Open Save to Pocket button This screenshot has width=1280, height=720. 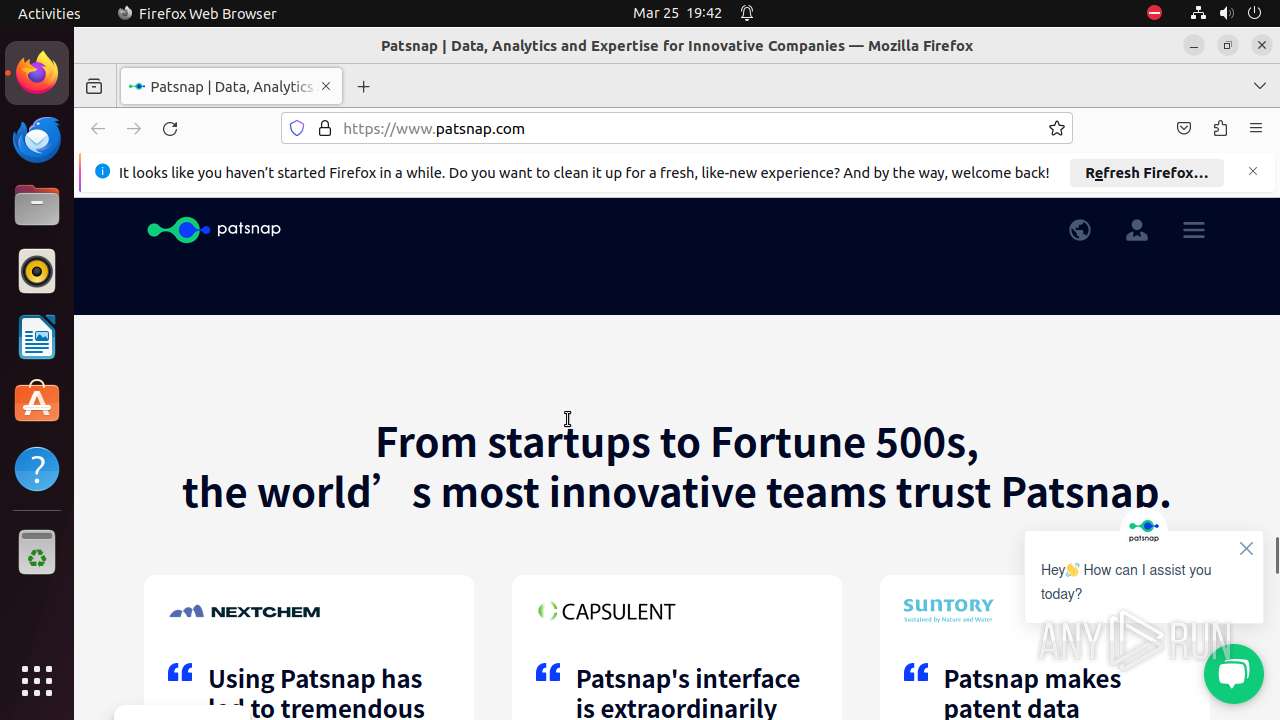pos(1184,128)
